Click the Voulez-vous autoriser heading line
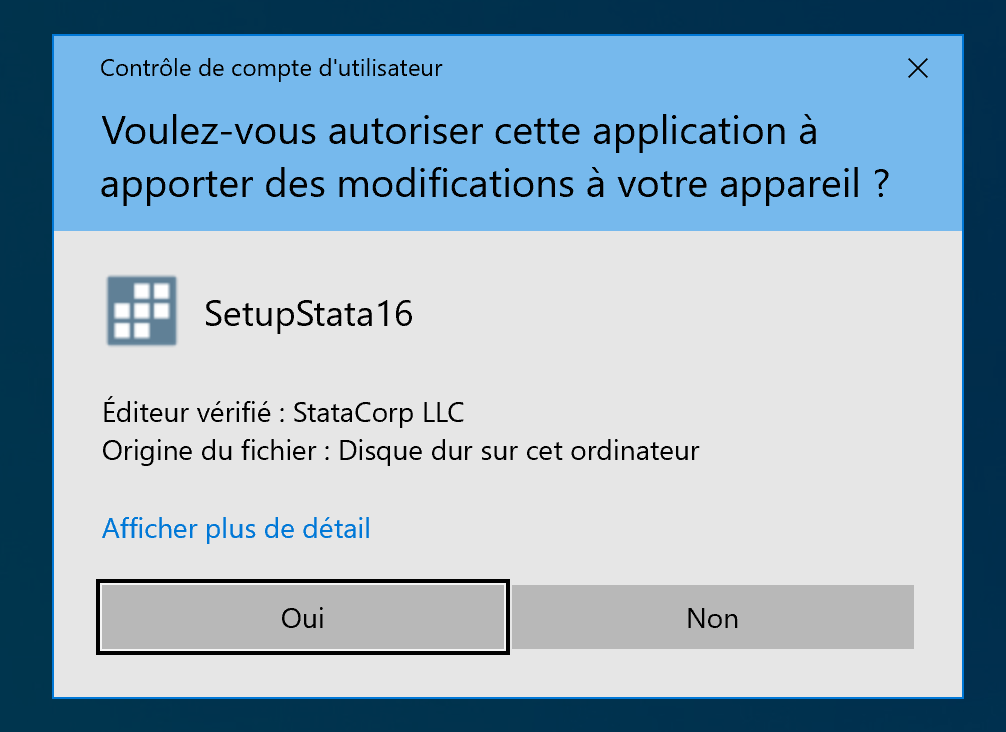1006x732 pixels. [459, 131]
